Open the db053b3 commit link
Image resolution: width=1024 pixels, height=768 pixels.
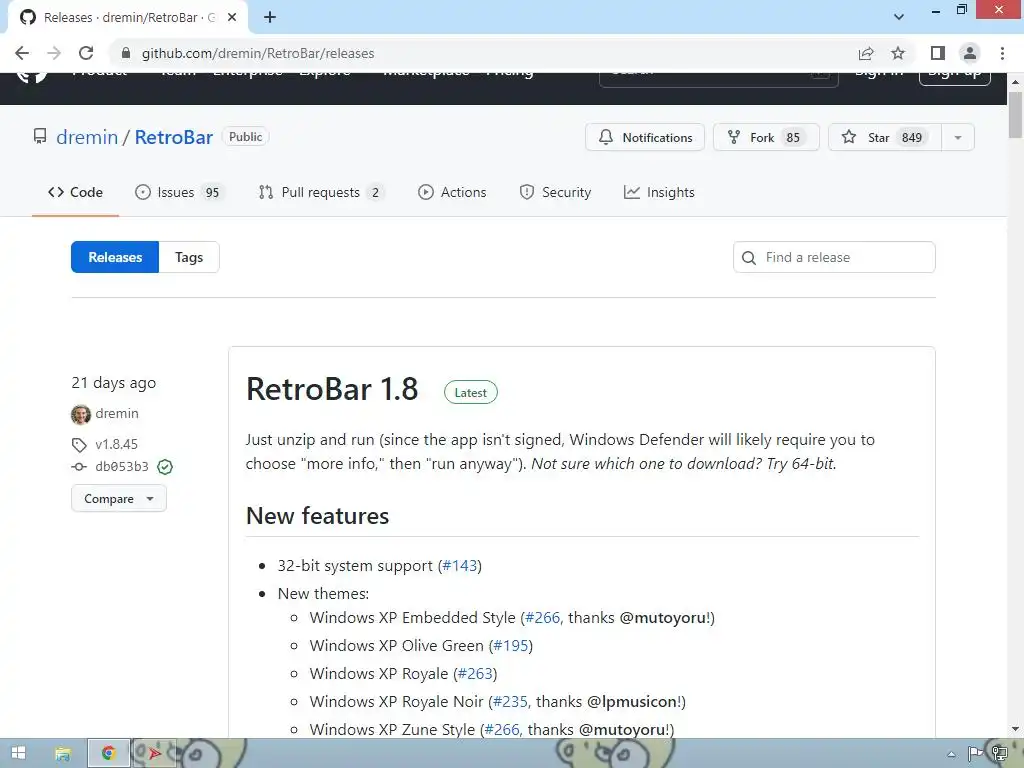click(121, 466)
